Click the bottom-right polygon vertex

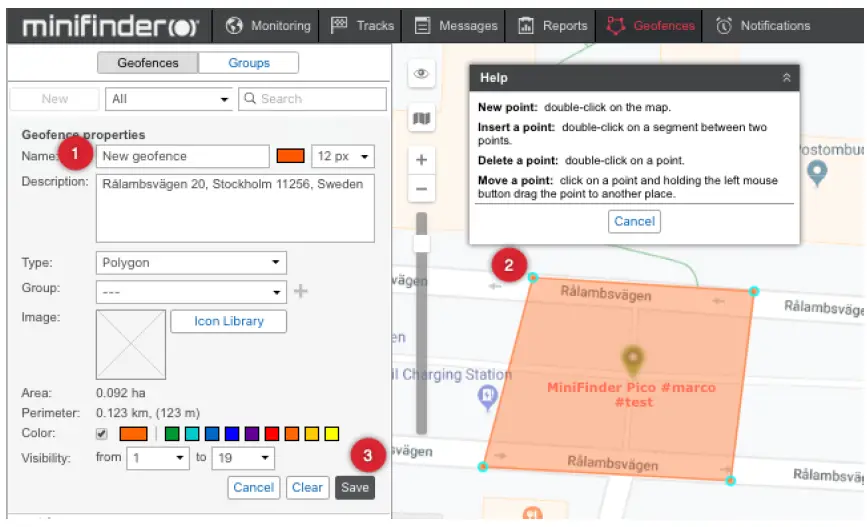730,481
